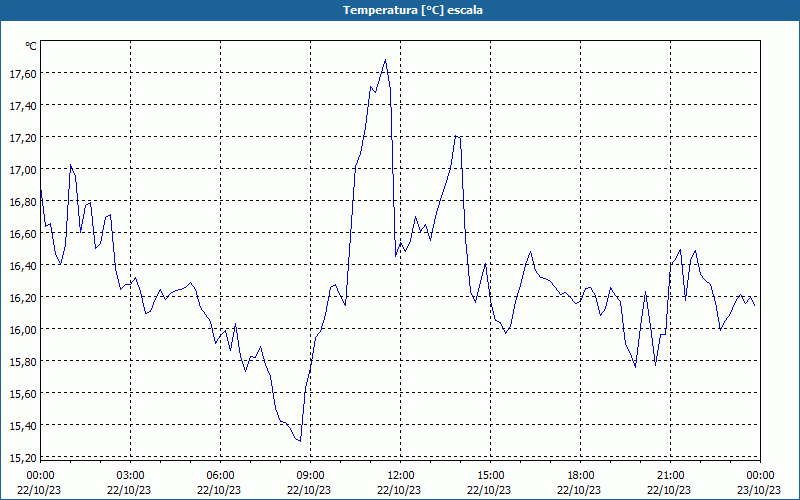
Task: Click the 18:00 time axis label
Action: point(581,476)
